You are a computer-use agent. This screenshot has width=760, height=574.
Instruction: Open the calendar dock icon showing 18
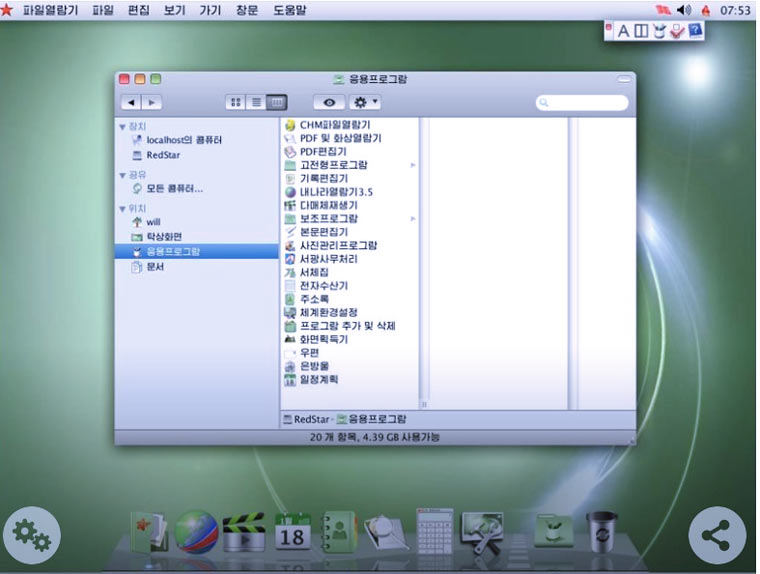tap(292, 532)
